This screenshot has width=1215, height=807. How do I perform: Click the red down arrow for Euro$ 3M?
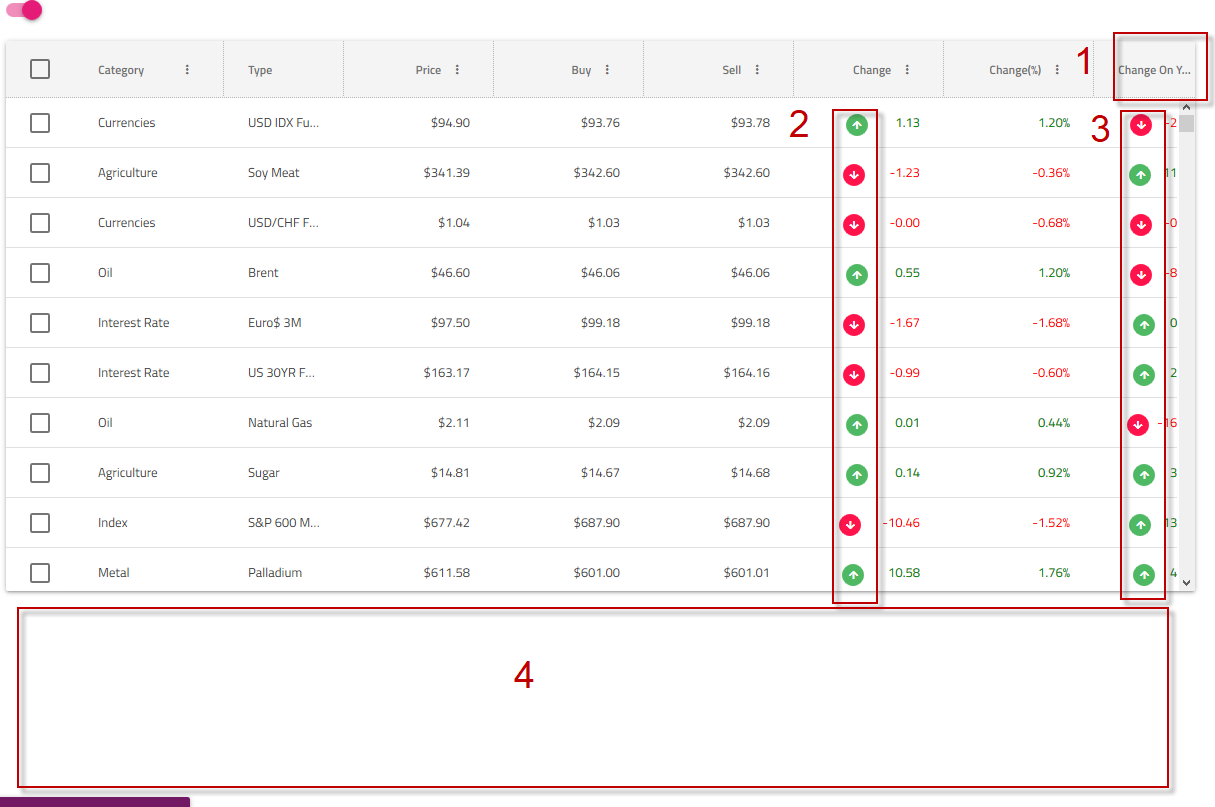[x=856, y=324]
